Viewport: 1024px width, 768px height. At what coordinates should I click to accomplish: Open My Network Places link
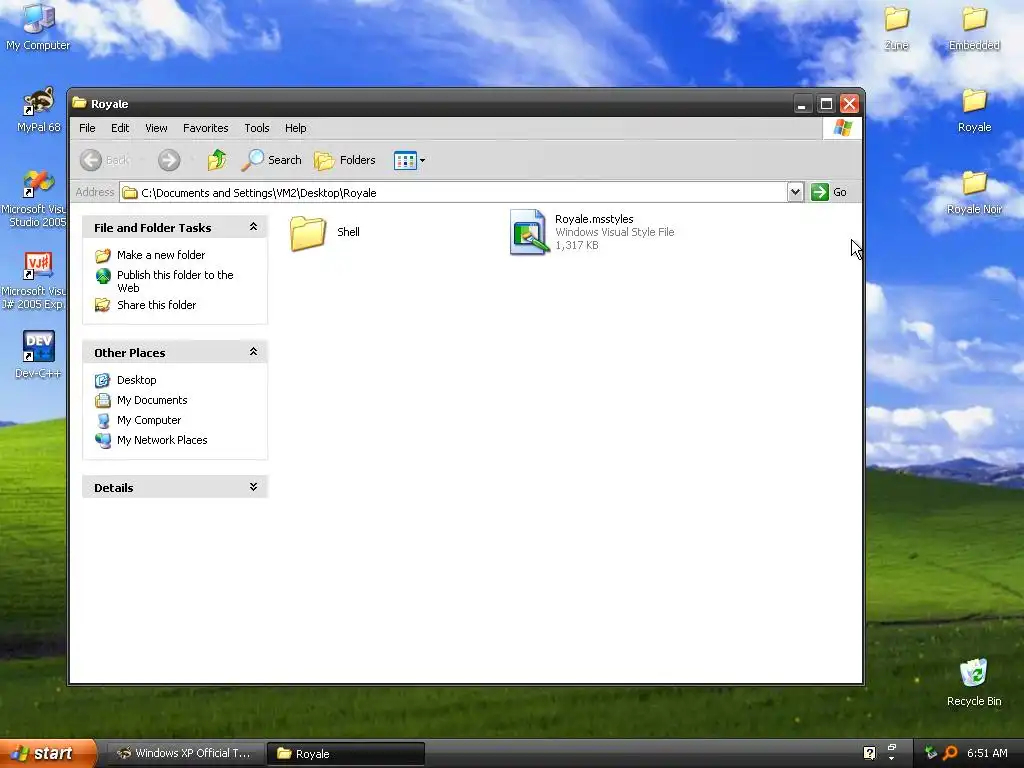162,440
